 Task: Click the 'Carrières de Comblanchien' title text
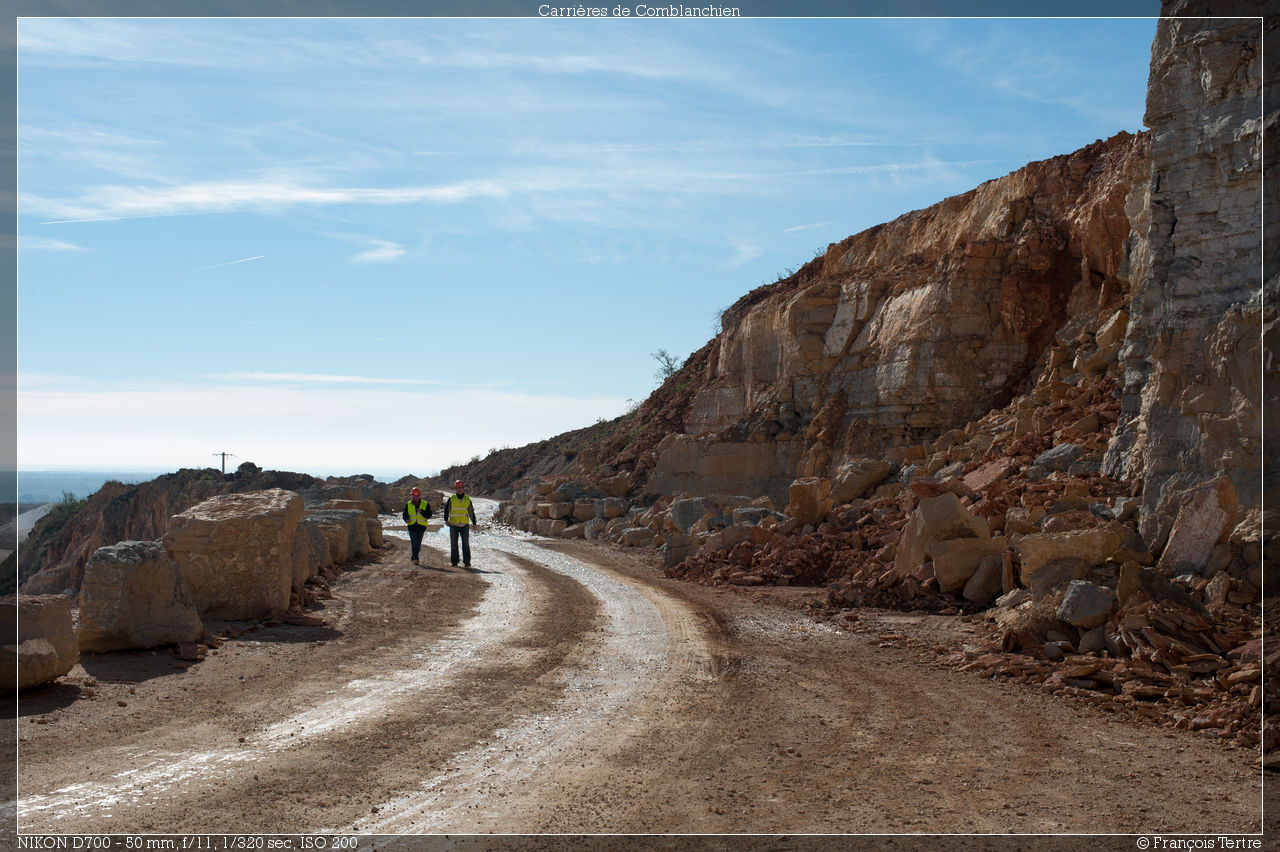pyautogui.click(x=639, y=10)
